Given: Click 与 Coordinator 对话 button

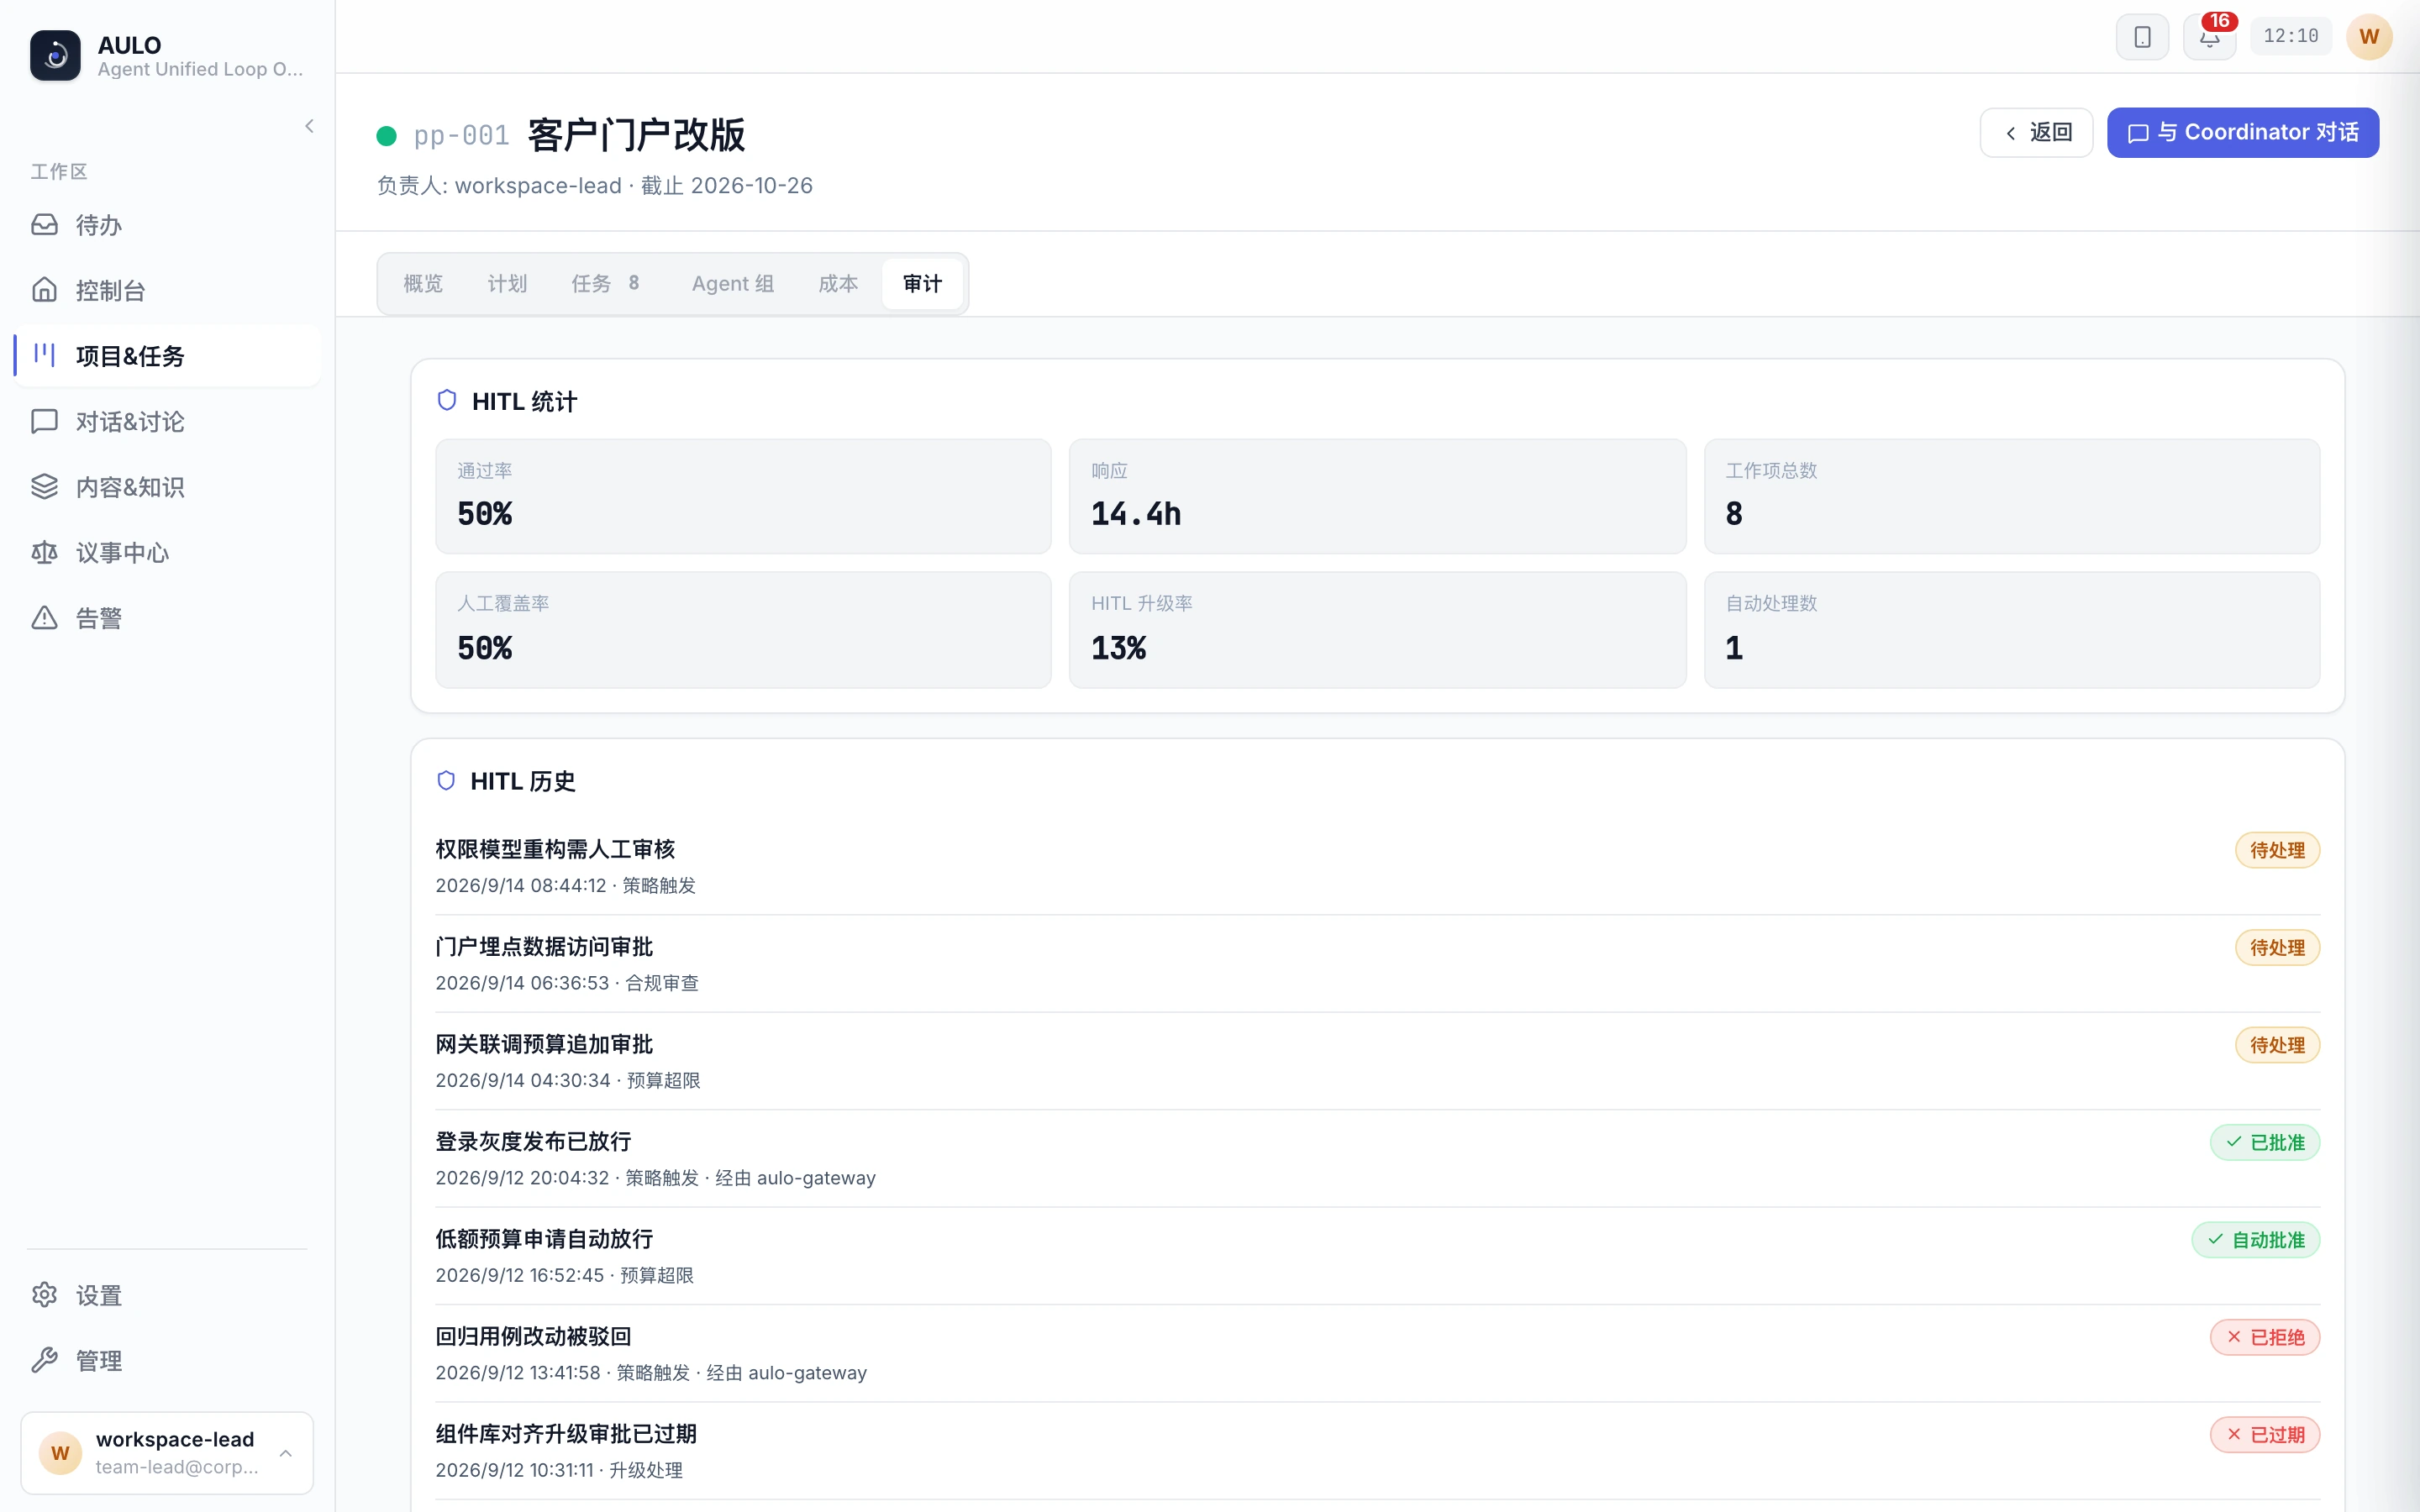Looking at the screenshot, I should 2242,133.
